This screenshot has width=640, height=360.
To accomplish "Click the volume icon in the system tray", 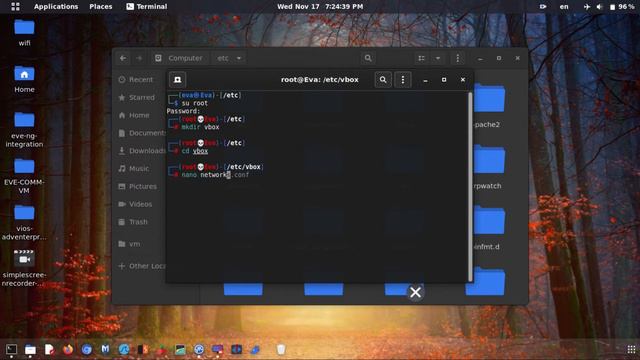I will tap(599, 7).
